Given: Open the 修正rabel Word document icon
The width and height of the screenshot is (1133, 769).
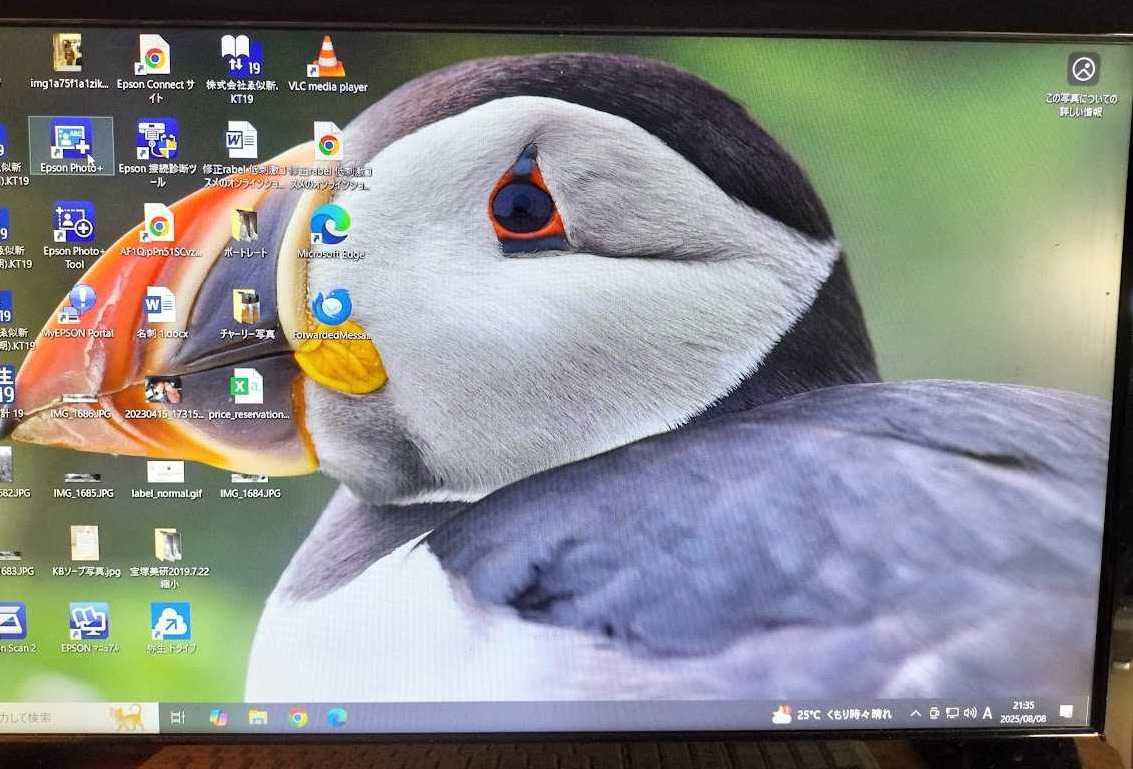Looking at the screenshot, I should click(241, 139).
